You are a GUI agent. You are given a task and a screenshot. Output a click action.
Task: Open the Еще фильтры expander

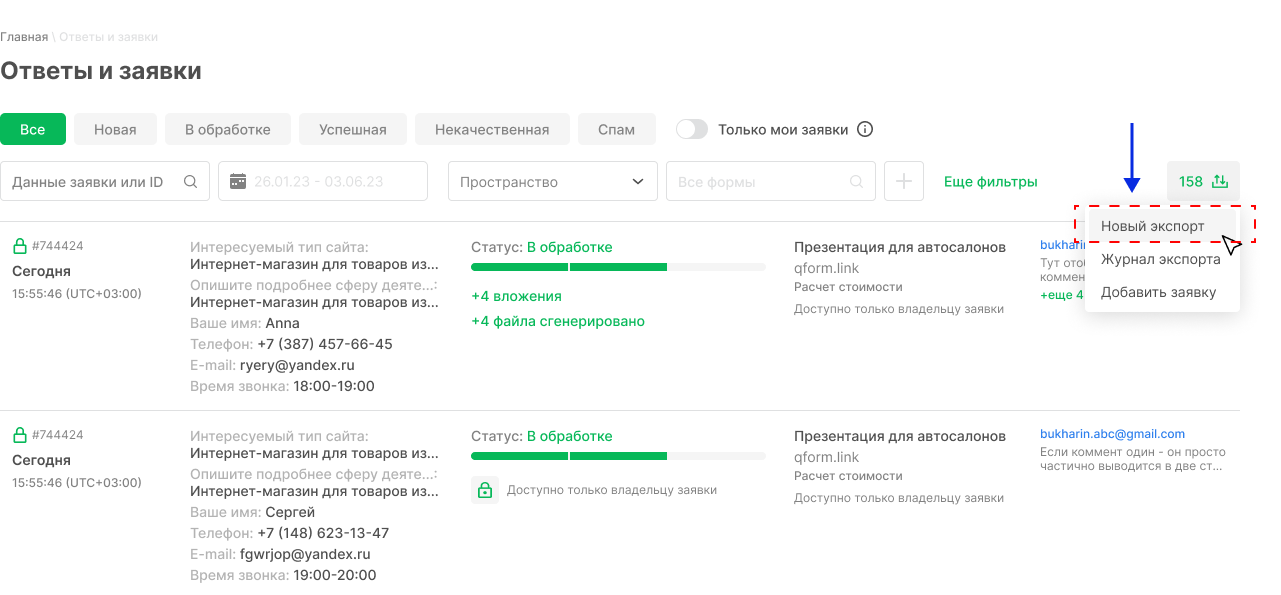(x=990, y=182)
